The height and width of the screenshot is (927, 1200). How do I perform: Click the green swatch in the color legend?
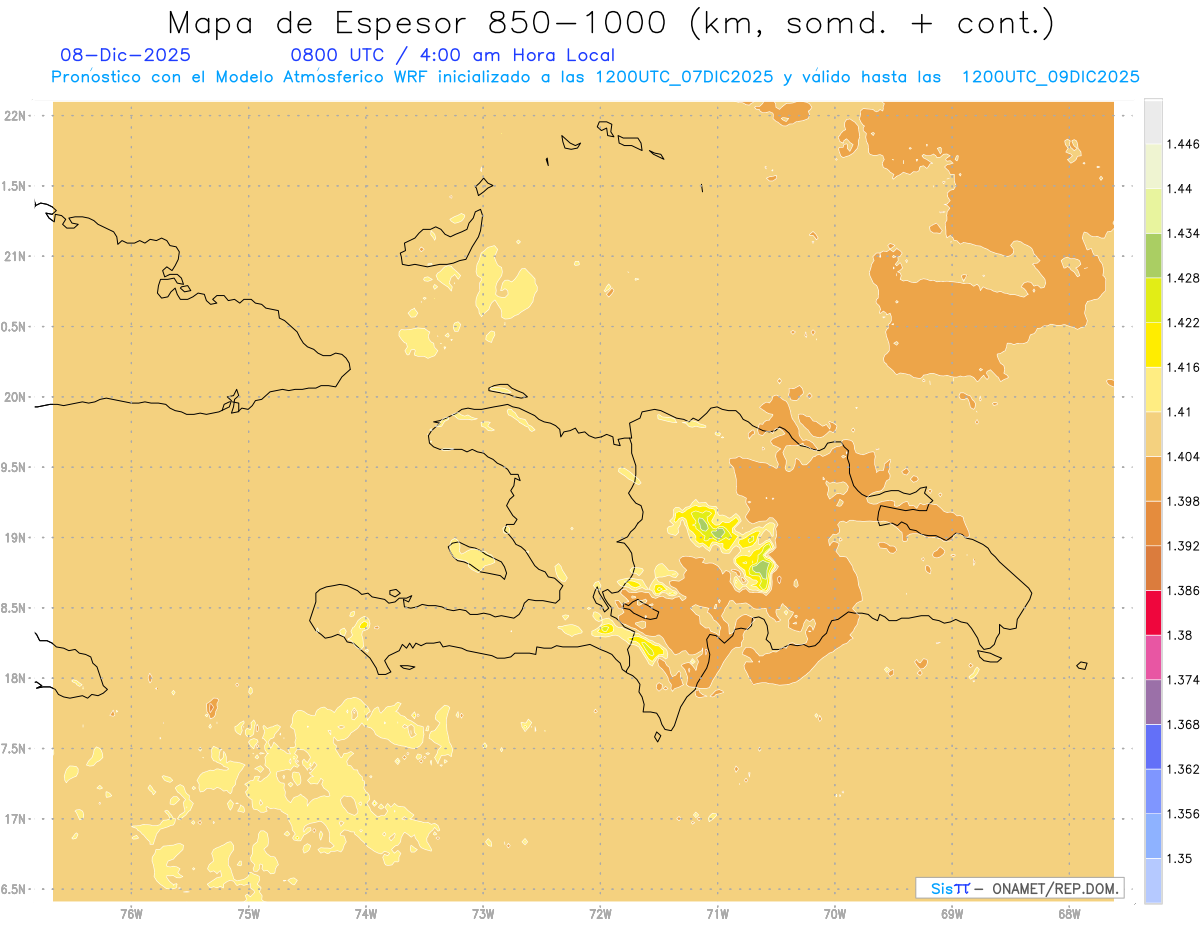[1153, 255]
